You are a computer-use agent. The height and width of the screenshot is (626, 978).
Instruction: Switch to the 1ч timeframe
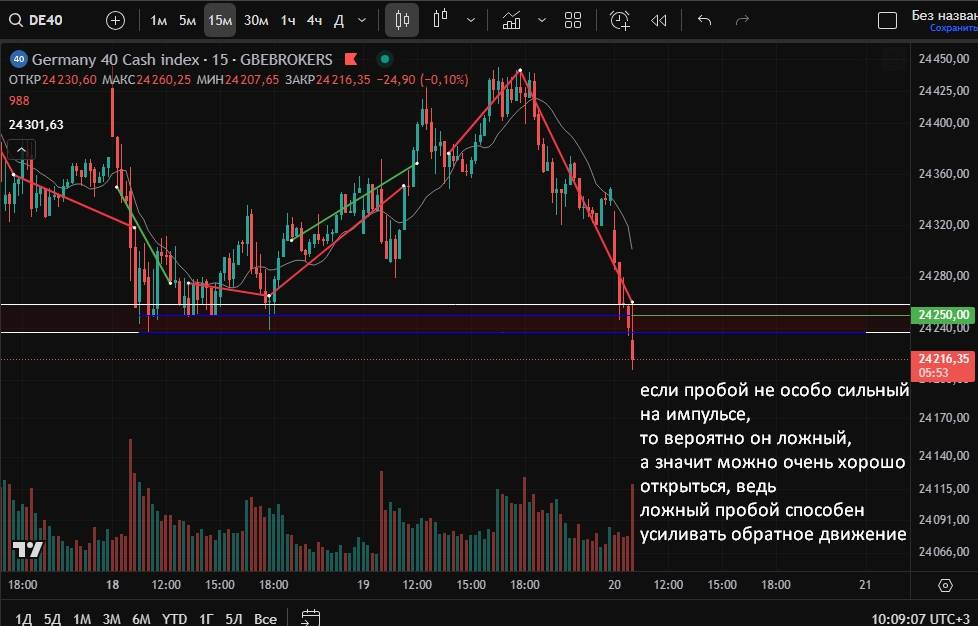tap(288, 20)
